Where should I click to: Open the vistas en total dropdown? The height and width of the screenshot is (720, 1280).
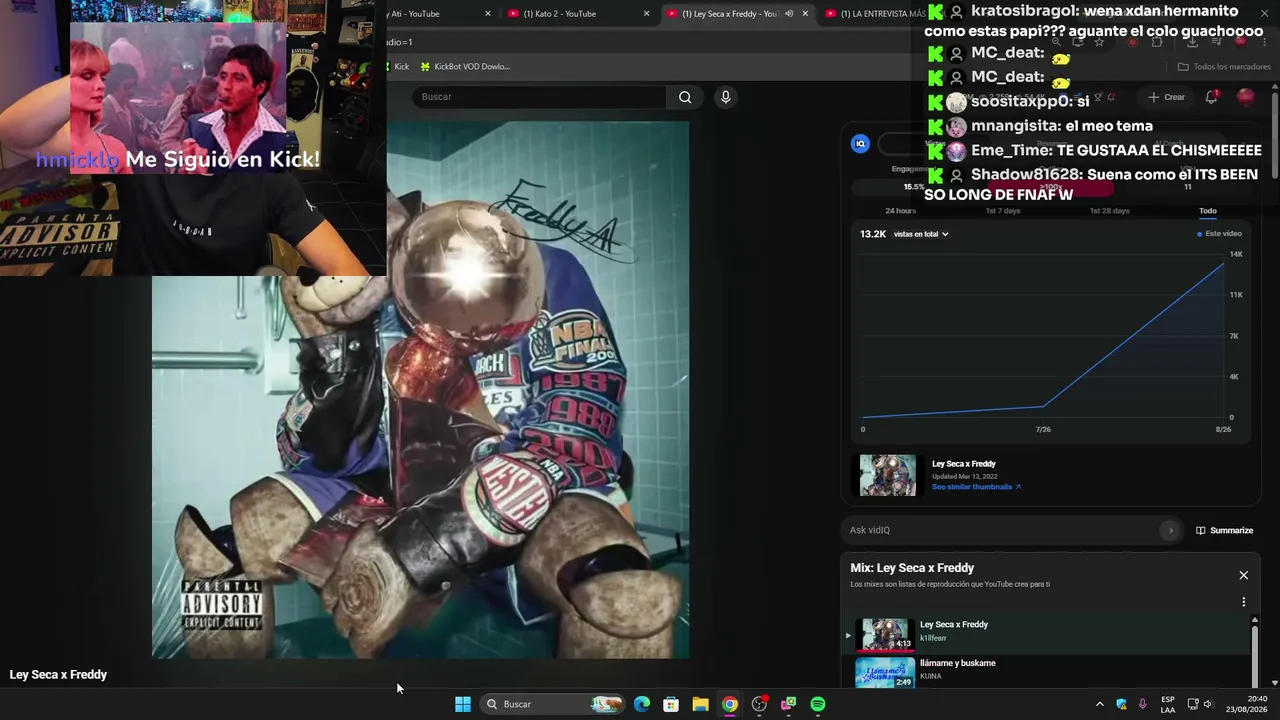(x=921, y=234)
